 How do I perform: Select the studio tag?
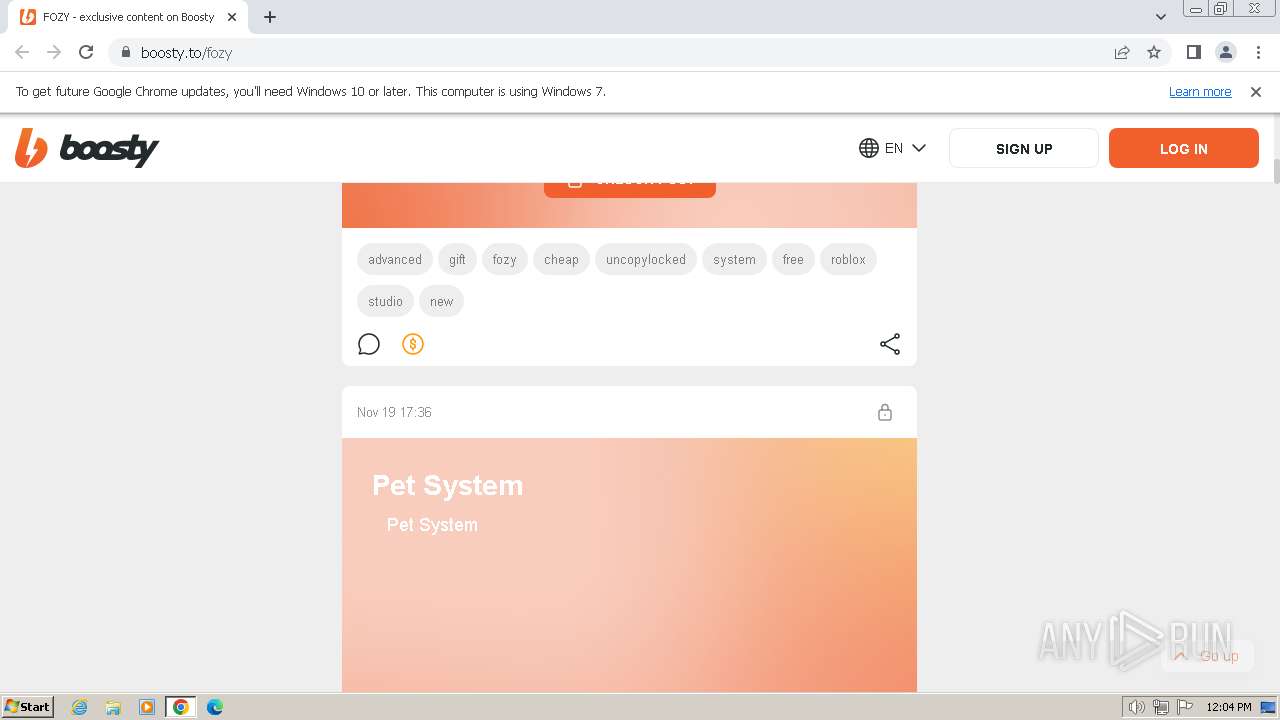tap(385, 301)
